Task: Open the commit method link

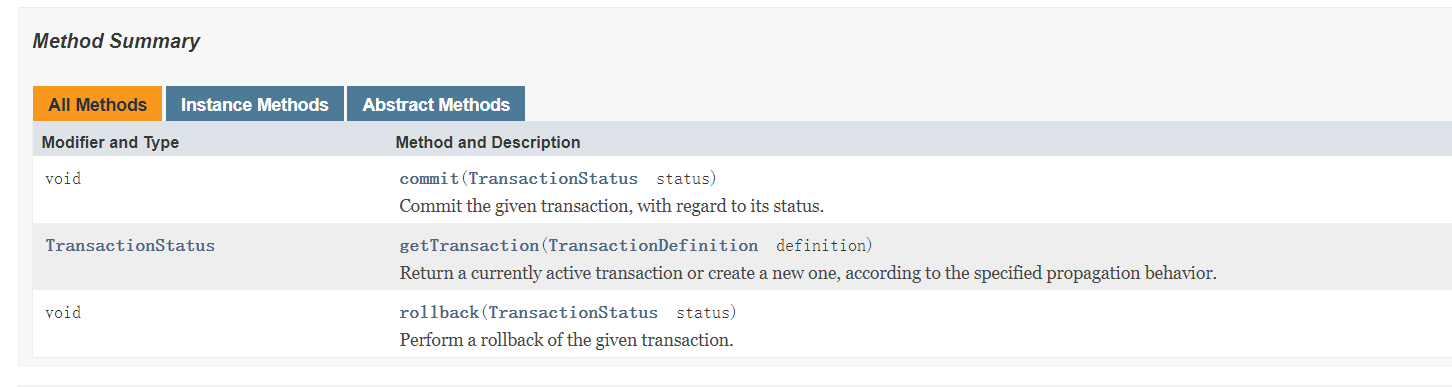Action: [x=429, y=179]
